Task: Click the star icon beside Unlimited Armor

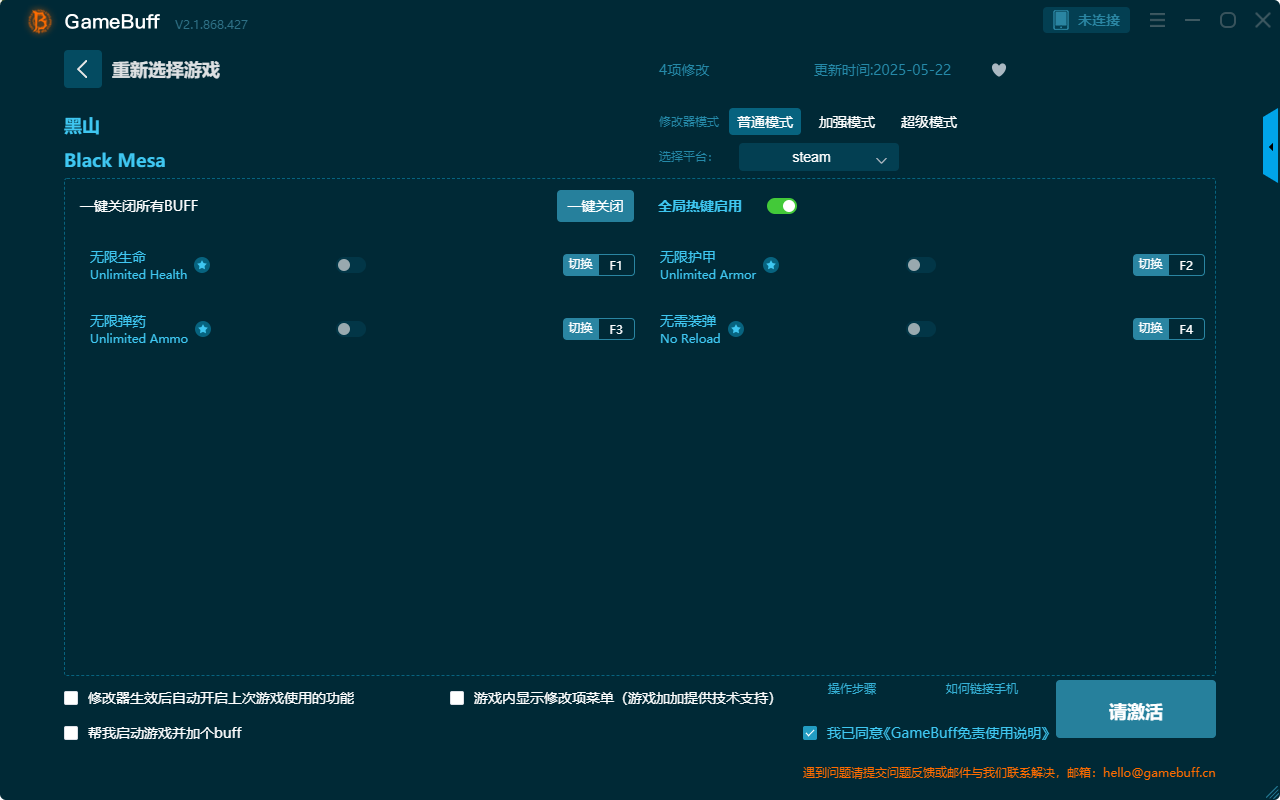Action: coord(771,265)
